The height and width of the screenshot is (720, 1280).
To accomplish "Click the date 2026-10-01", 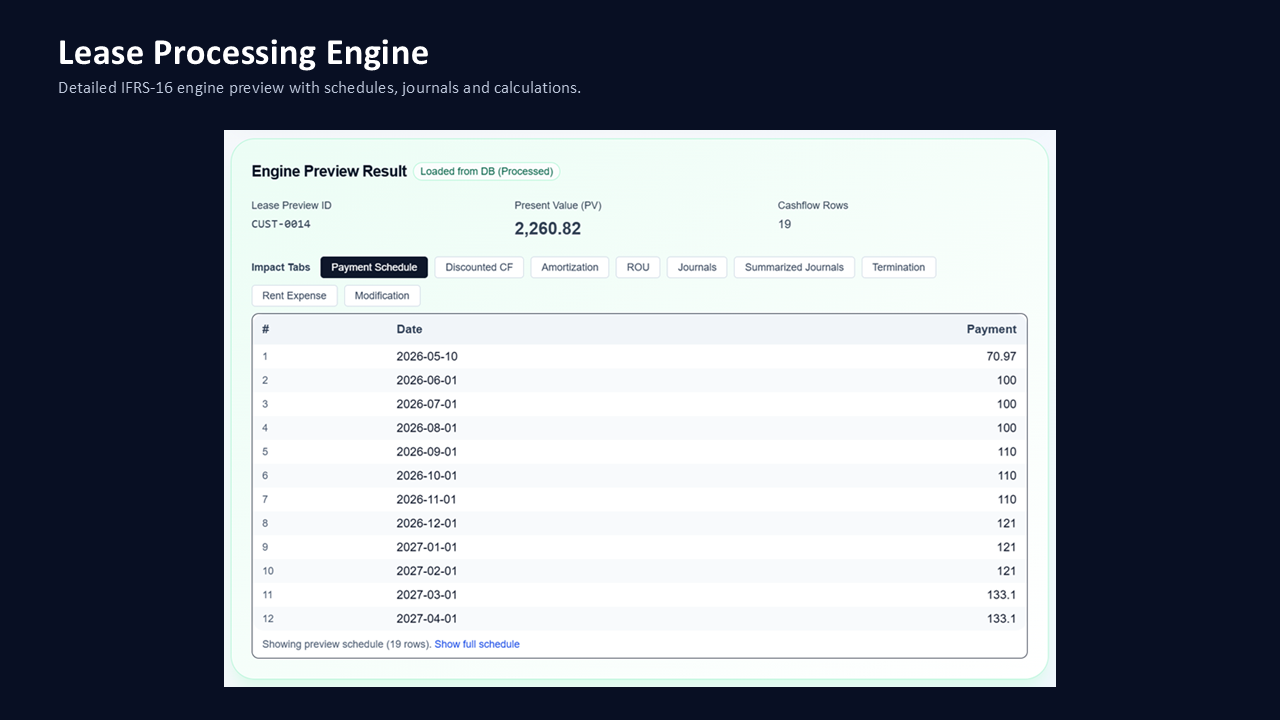I will click(x=427, y=476).
